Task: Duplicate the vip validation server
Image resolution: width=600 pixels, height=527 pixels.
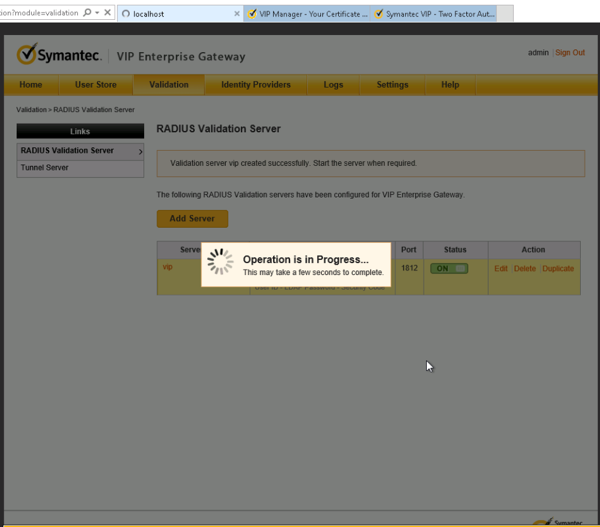Action: pos(558,269)
